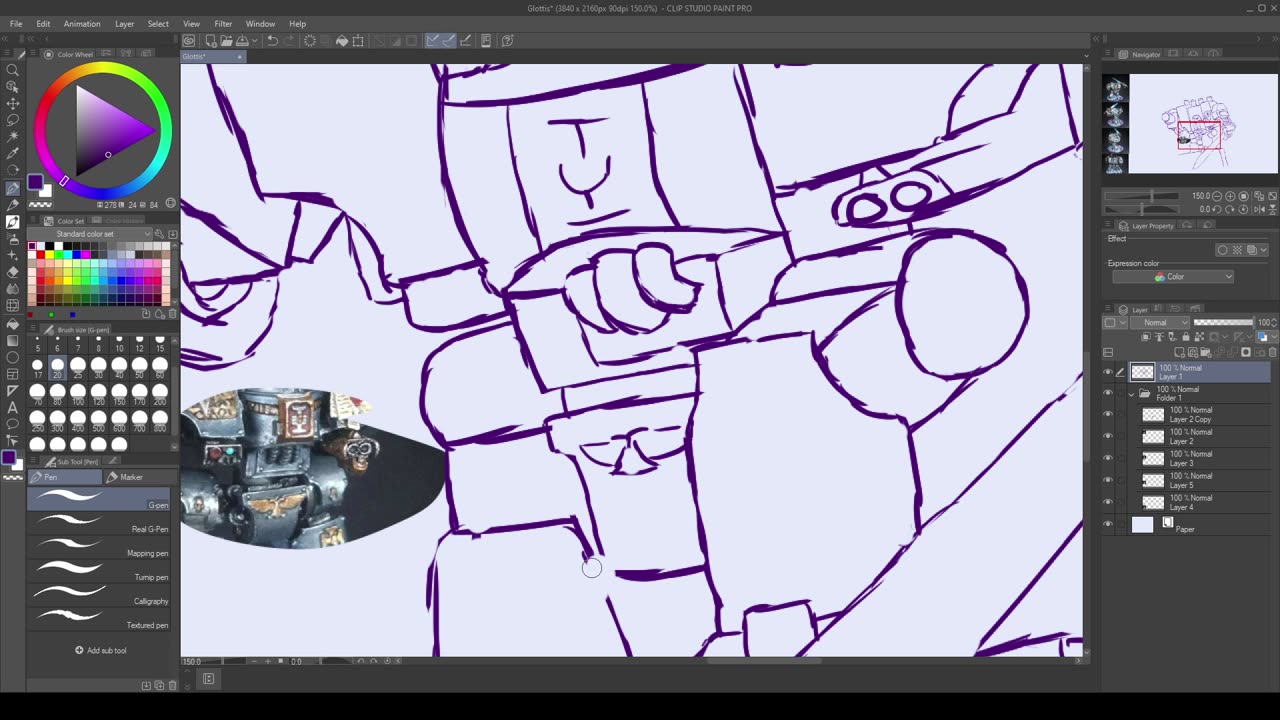Image resolution: width=1280 pixels, height=720 pixels.
Task: Open the File menu
Action: tap(16, 23)
